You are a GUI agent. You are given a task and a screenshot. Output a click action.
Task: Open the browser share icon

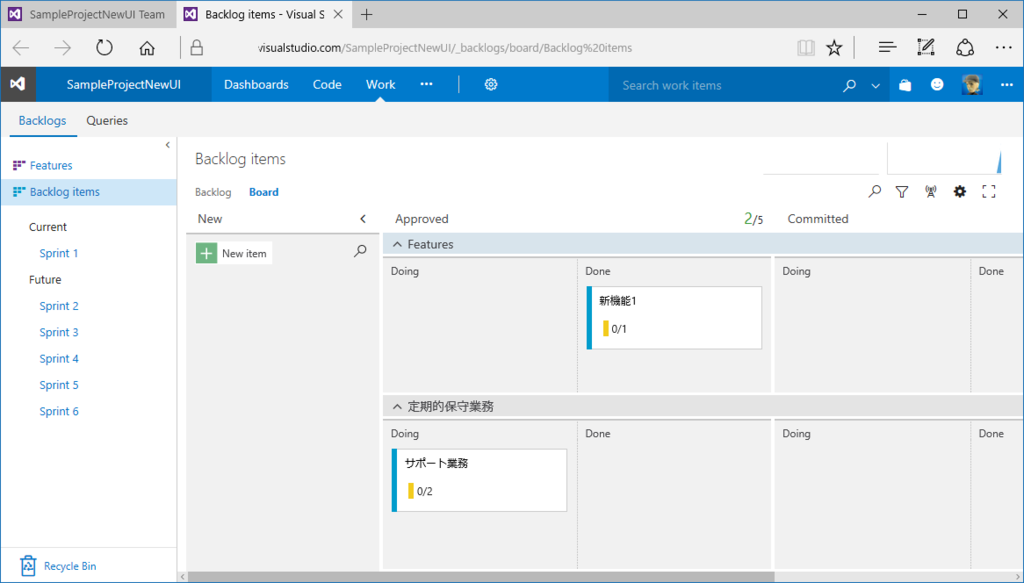[965, 47]
